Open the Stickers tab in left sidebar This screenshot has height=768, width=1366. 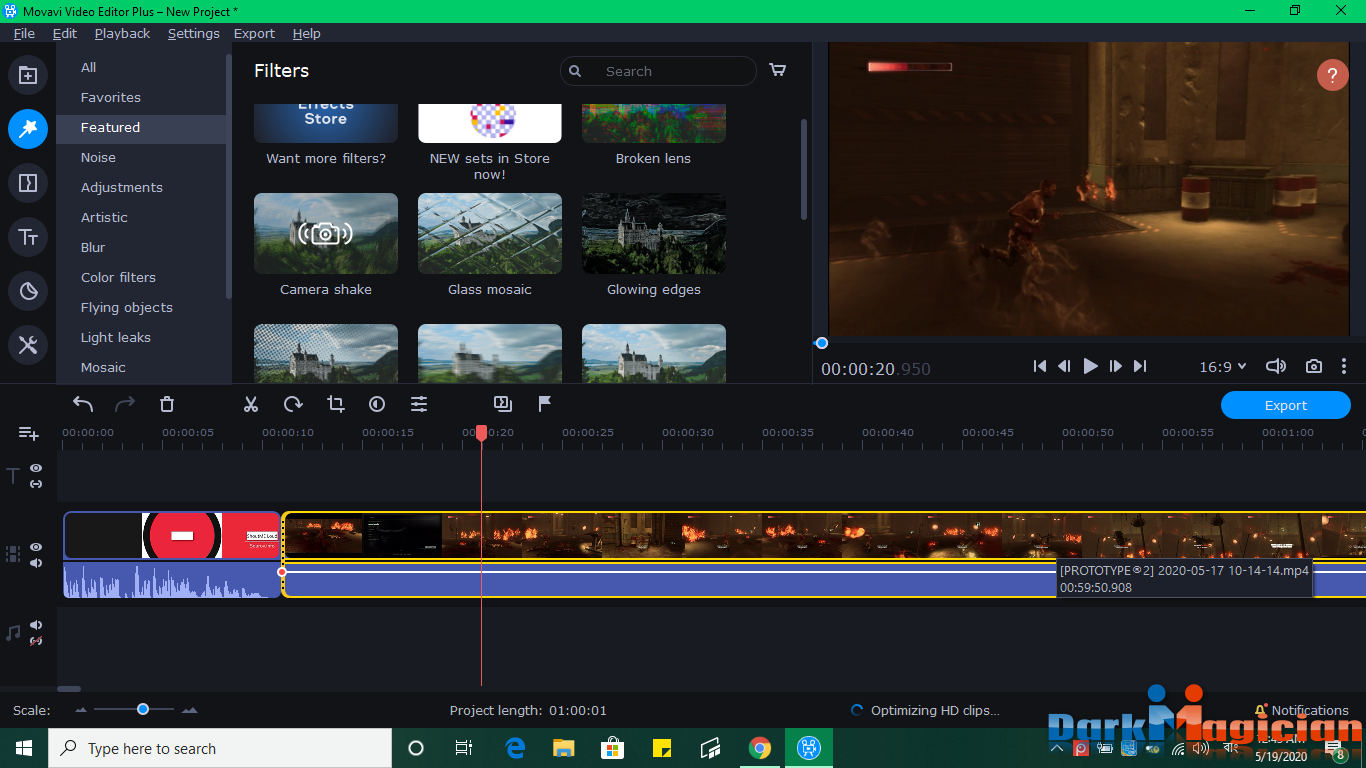[x=28, y=291]
